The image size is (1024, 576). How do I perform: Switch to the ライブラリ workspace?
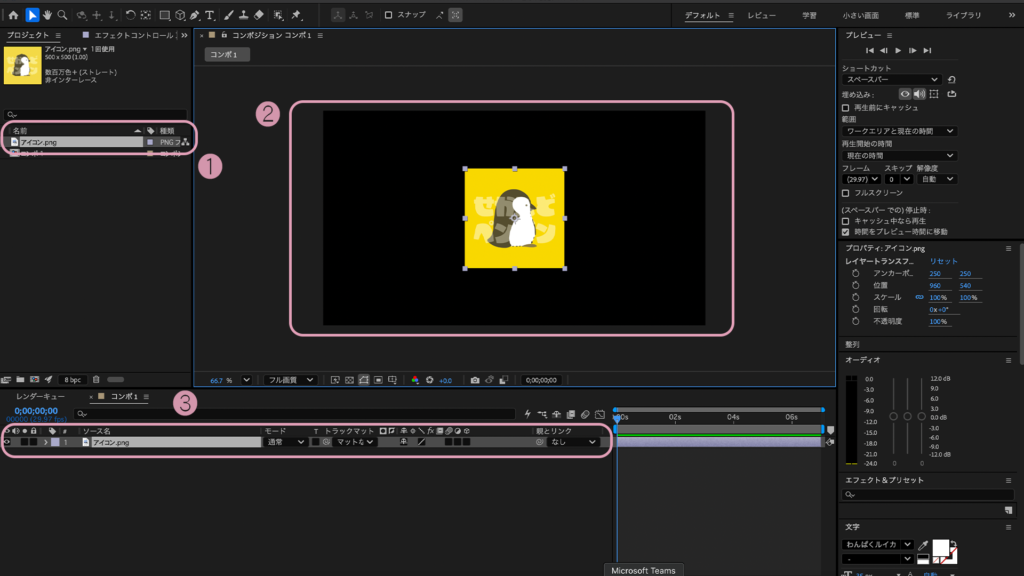tap(963, 15)
